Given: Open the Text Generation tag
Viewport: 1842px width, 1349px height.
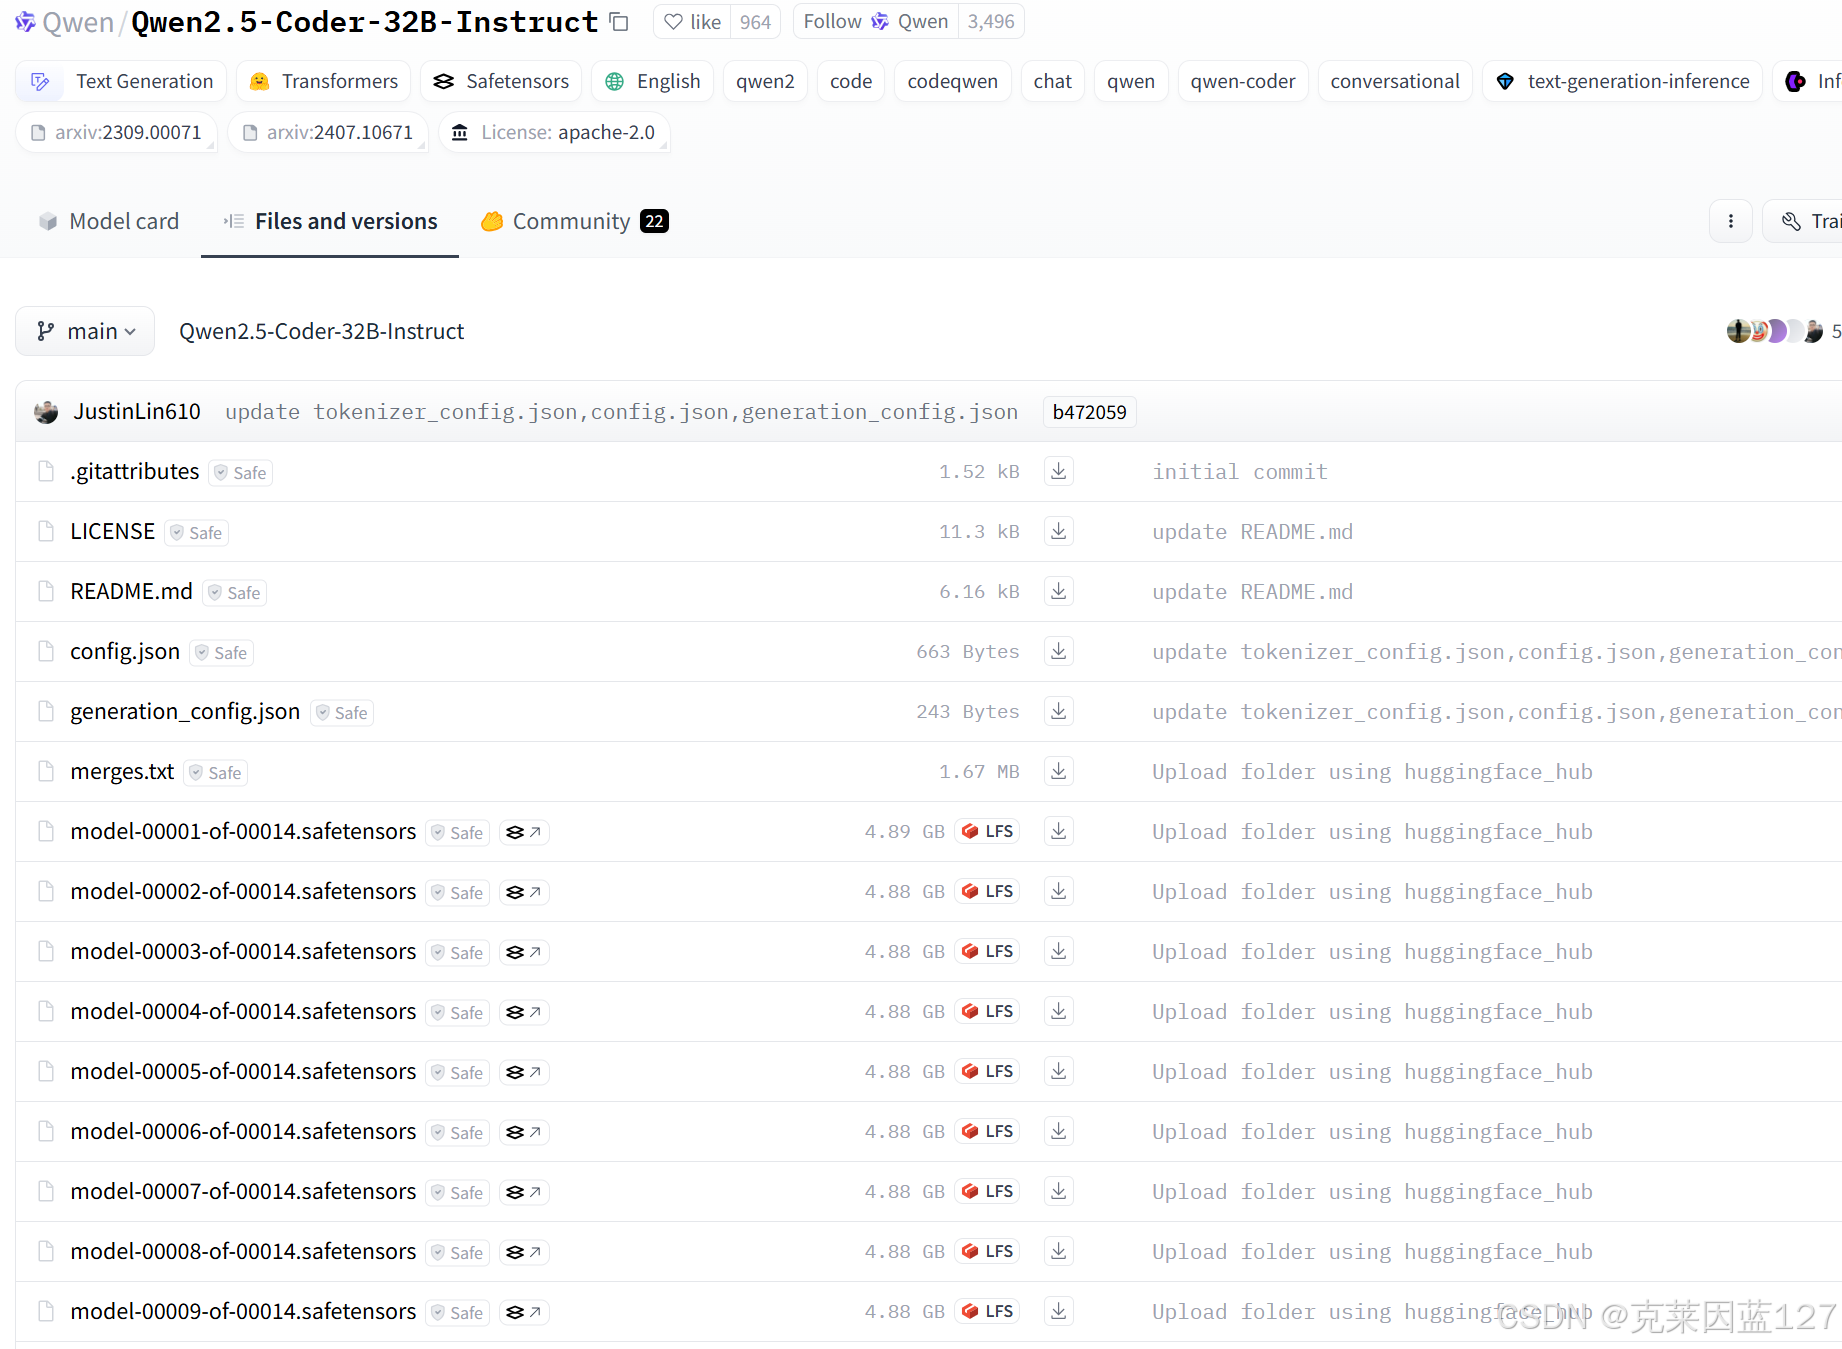Looking at the screenshot, I should click(121, 81).
